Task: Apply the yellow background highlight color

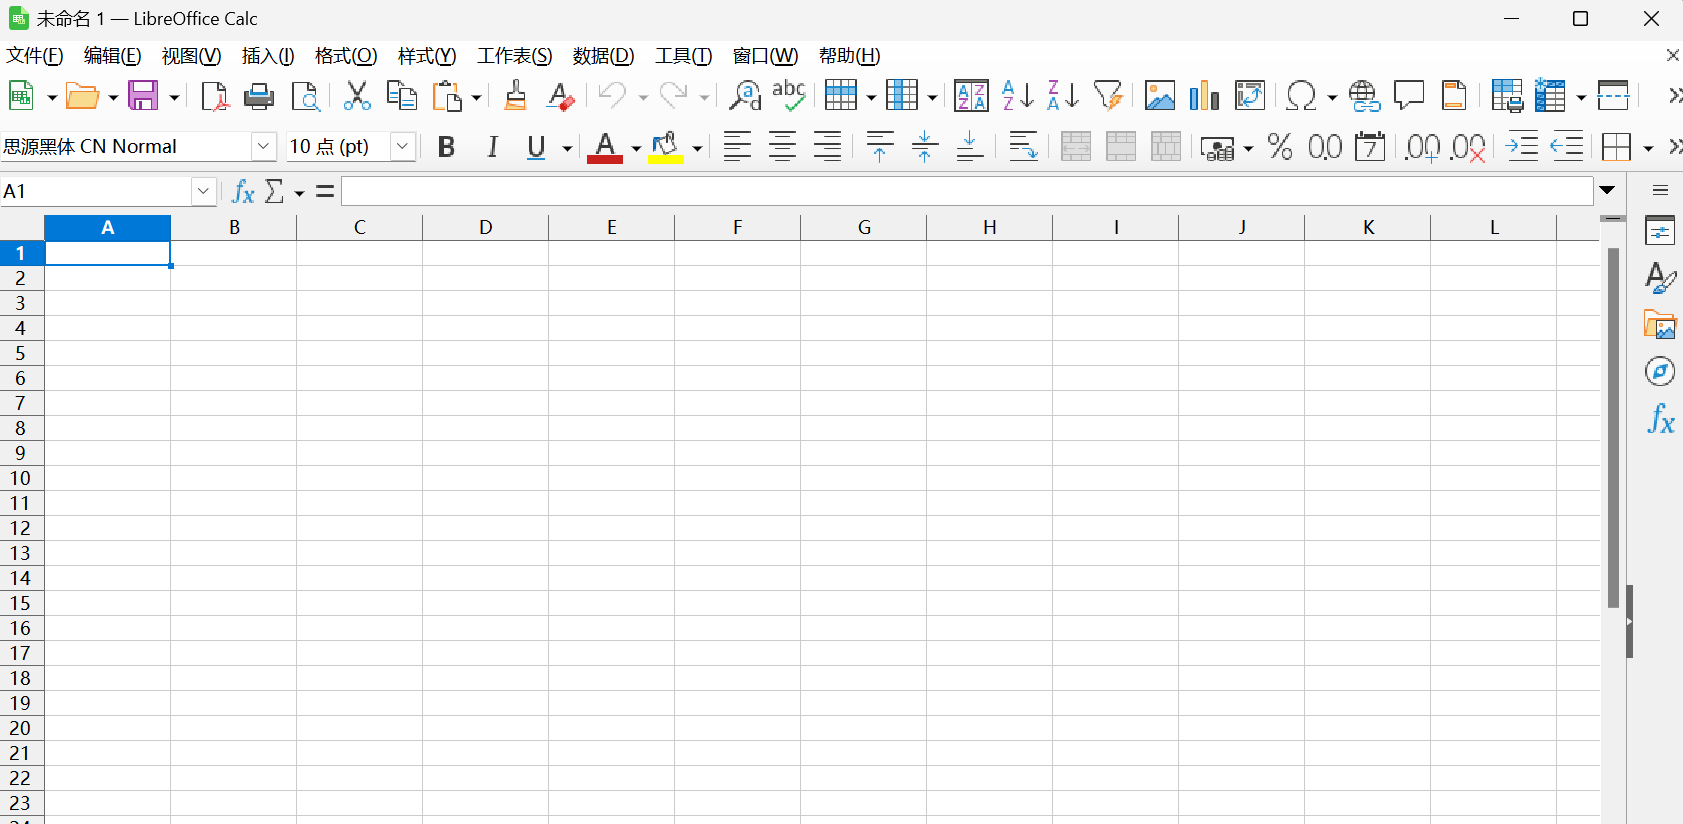Action: 665,147
